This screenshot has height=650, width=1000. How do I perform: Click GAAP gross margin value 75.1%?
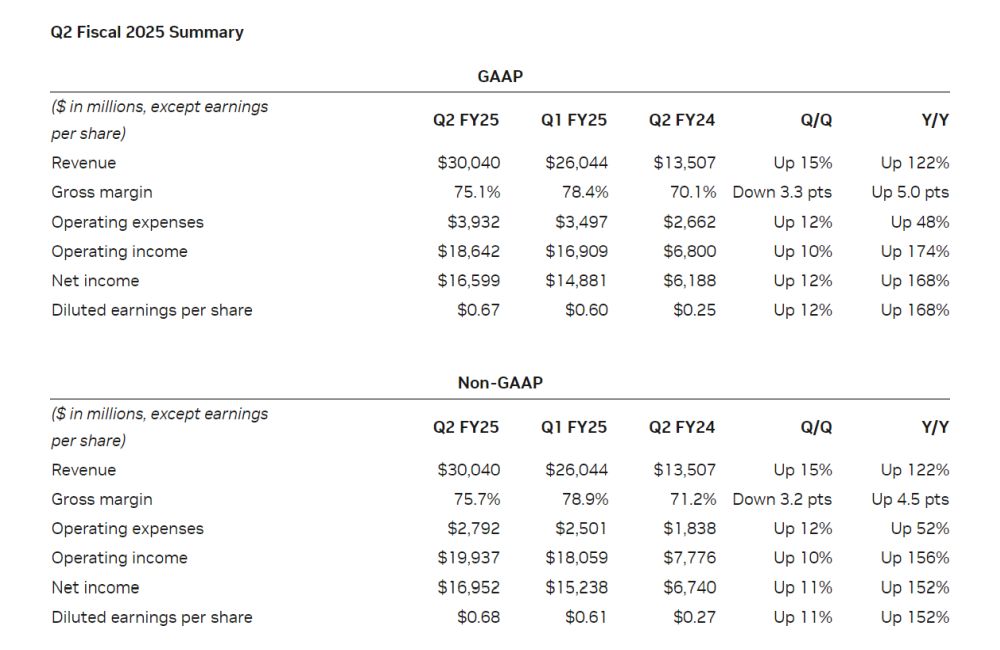click(477, 192)
